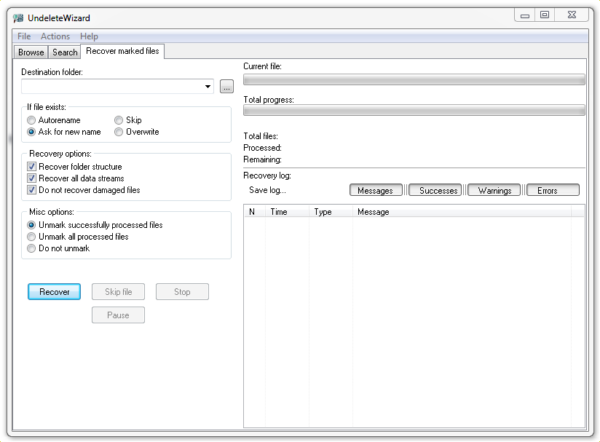Expand the Destination folder dropdown arrow

tap(207, 86)
